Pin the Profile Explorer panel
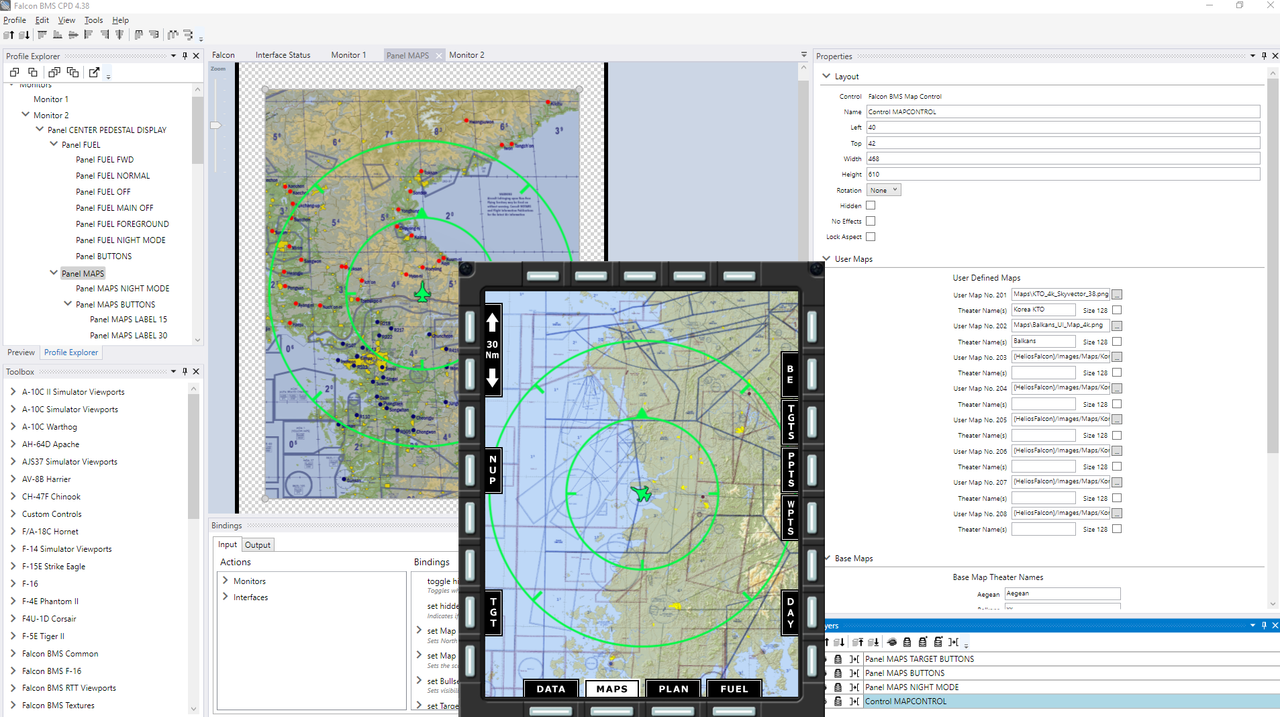The width and height of the screenshot is (1280, 717). click(x=185, y=56)
